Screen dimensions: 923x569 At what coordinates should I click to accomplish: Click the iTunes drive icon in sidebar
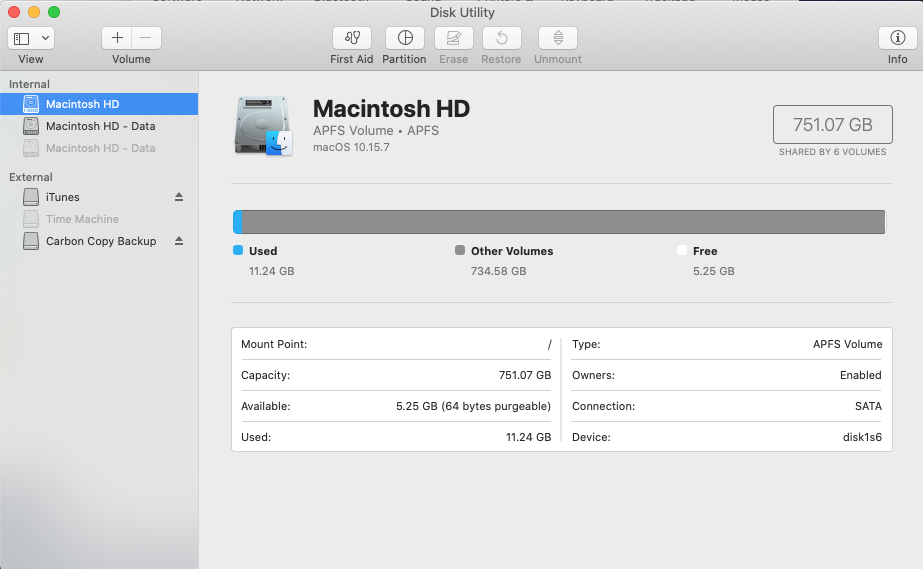(x=31, y=197)
